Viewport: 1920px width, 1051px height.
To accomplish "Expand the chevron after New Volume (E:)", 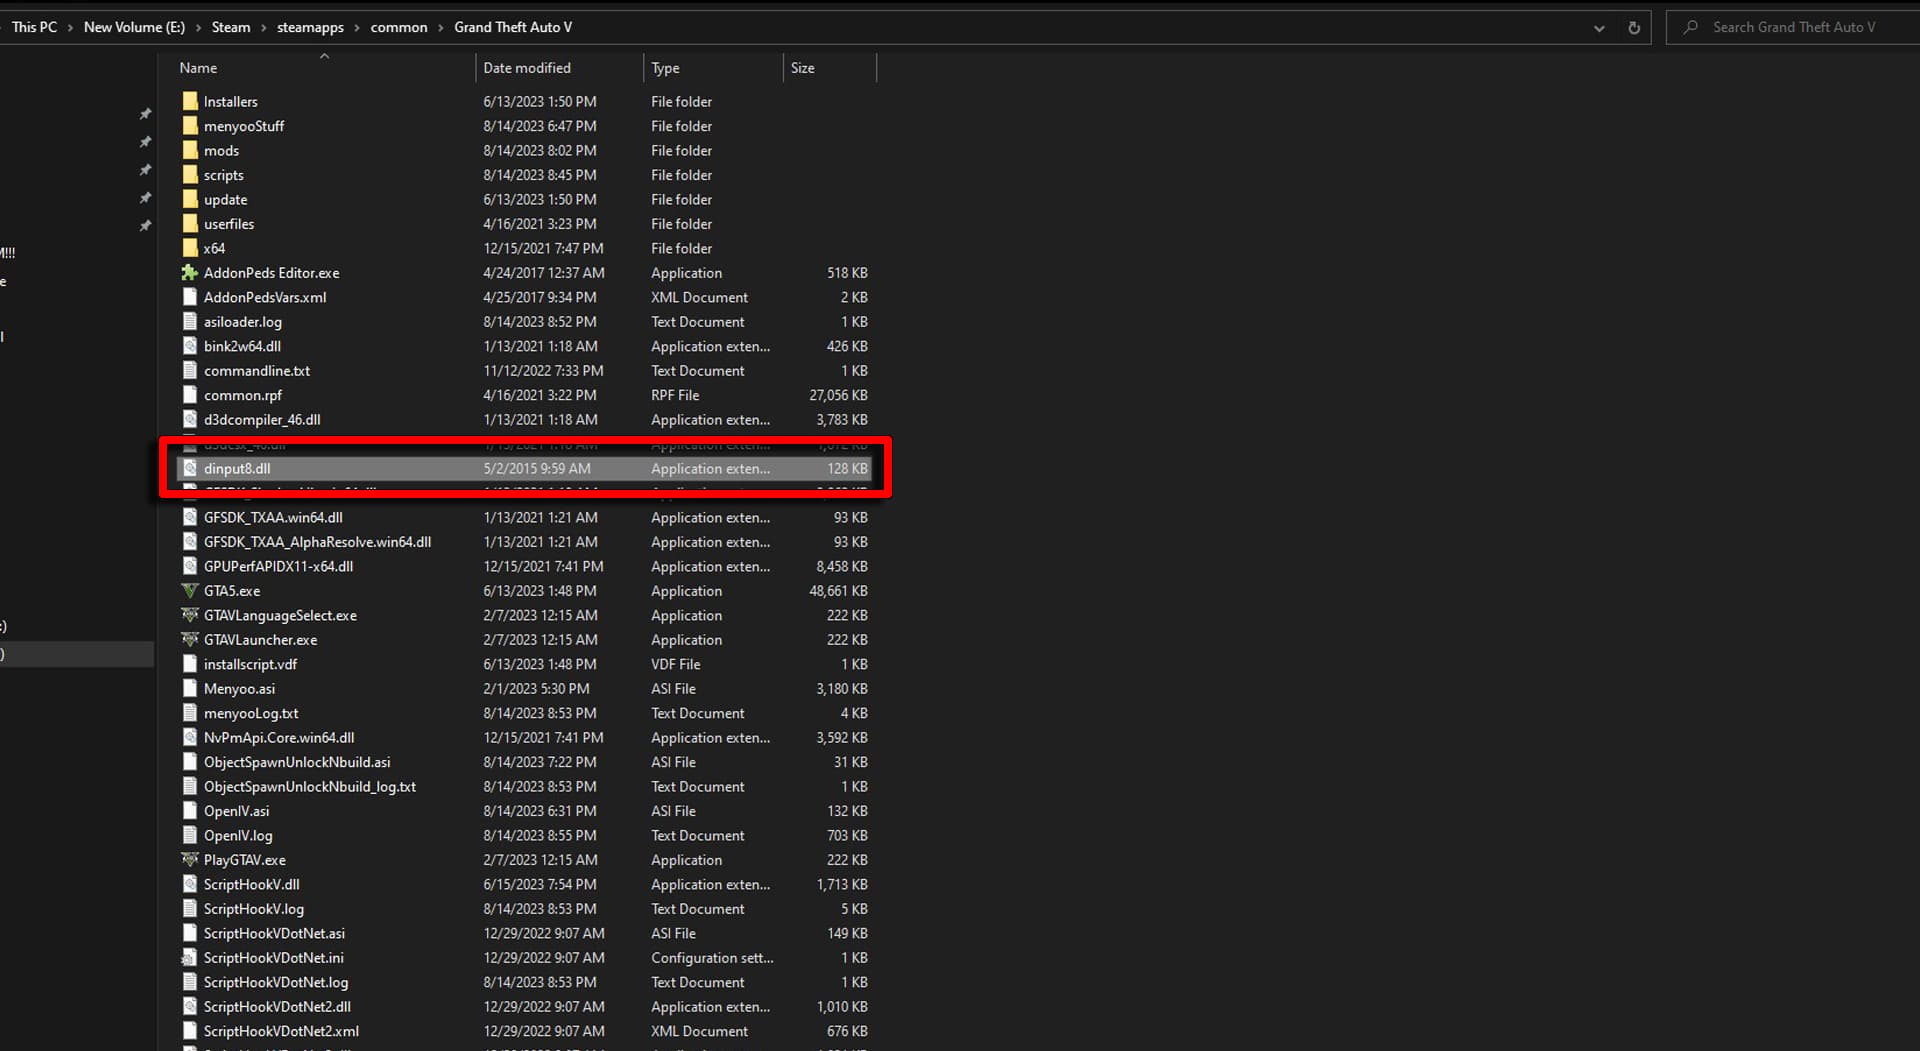I will [198, 28].
